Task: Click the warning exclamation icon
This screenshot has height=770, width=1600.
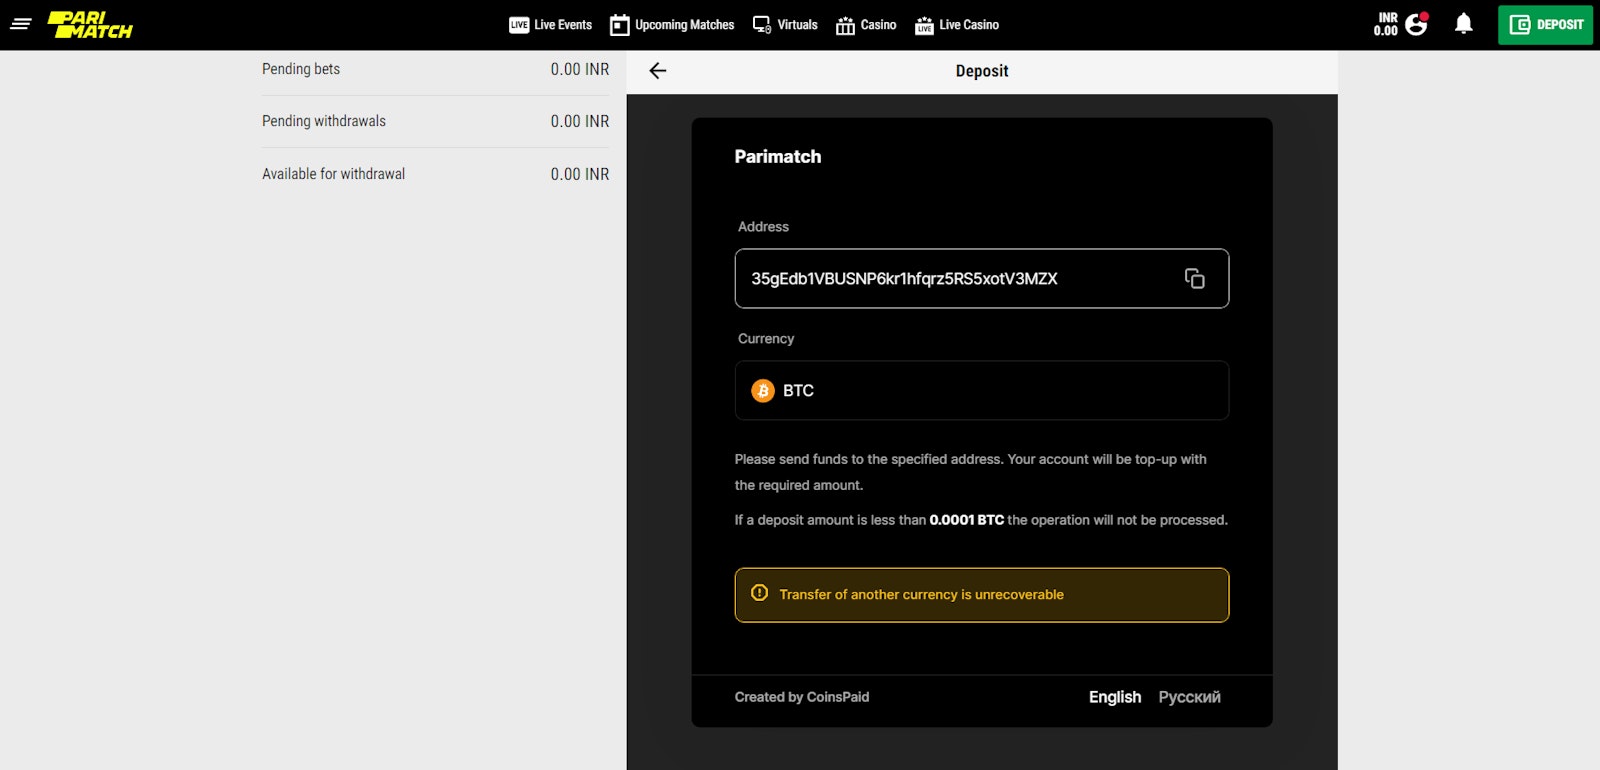Action: pyautogui.click(x=760, y=594)
